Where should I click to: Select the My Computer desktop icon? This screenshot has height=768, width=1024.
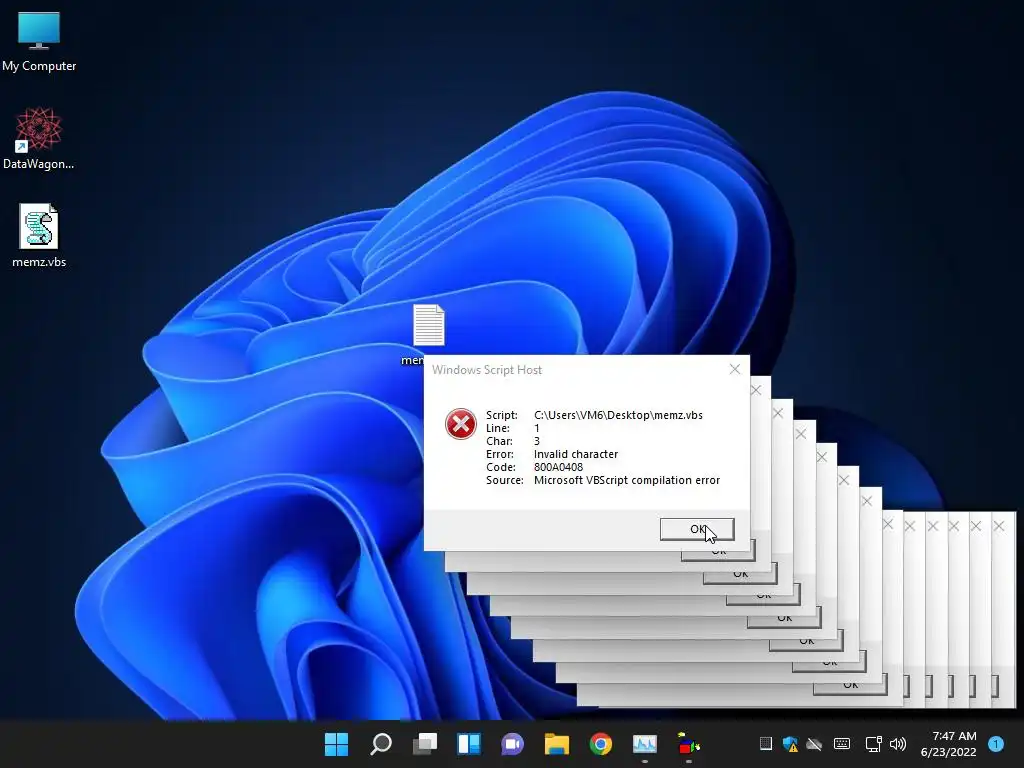pyautogui.click(x=39, y=41)
